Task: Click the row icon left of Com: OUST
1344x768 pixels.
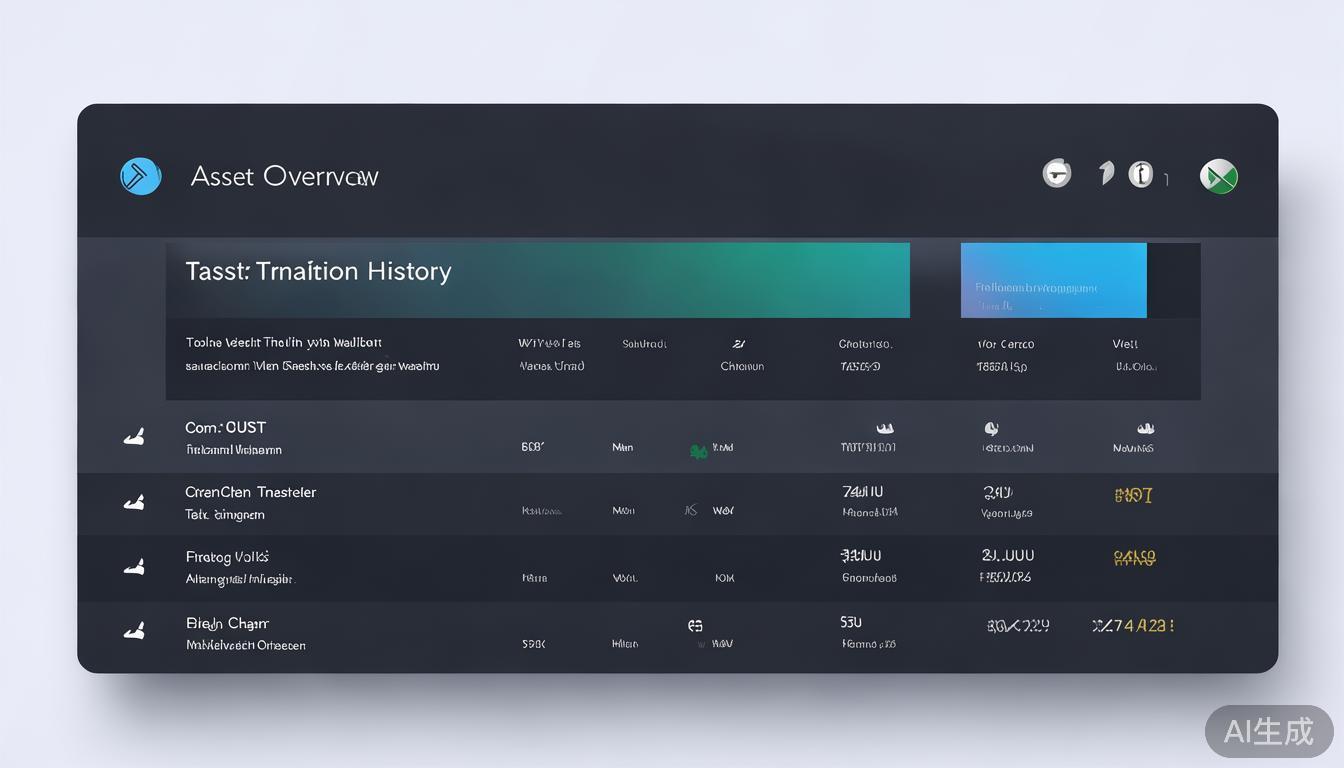Action: click(134, 437)
